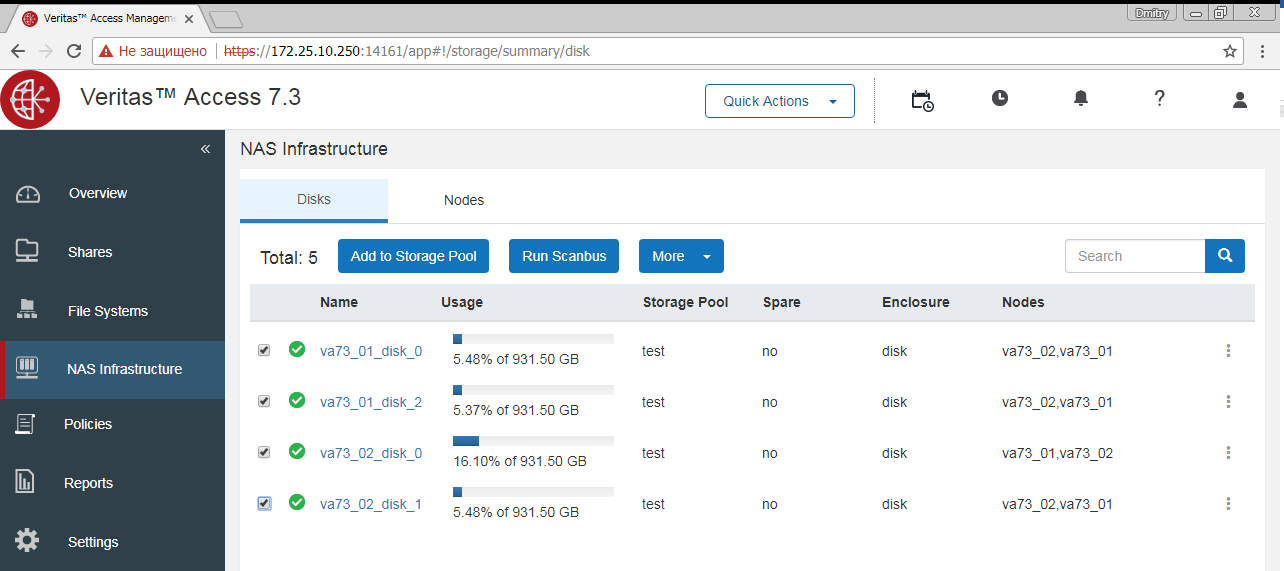Click Add to Storage Pool button
Image resolution: width=1284 pixels, height=571 pixels.
click(x=414, y=256)
